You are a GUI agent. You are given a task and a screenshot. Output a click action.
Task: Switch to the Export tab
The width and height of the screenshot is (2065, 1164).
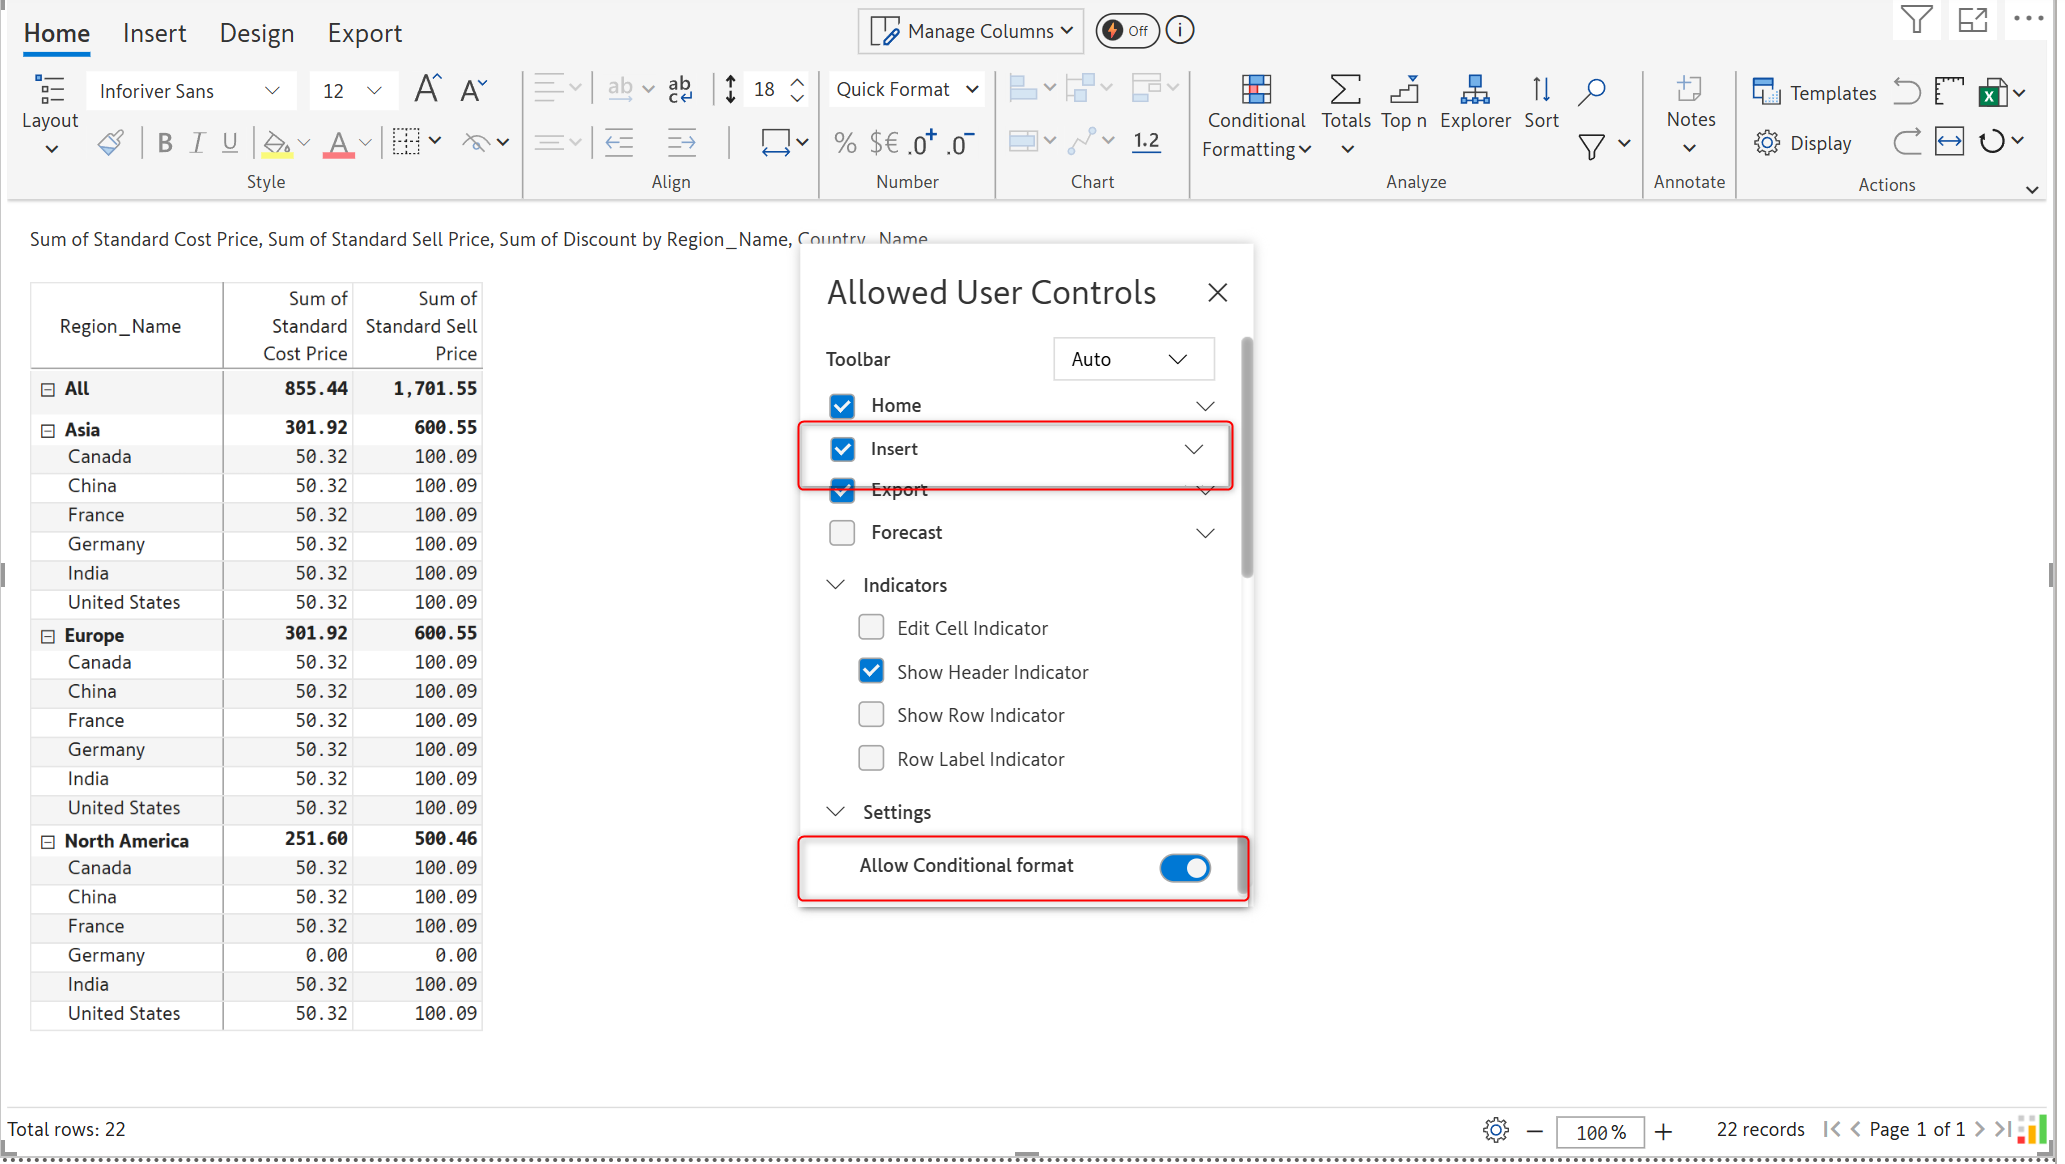(x=364, y=33)
